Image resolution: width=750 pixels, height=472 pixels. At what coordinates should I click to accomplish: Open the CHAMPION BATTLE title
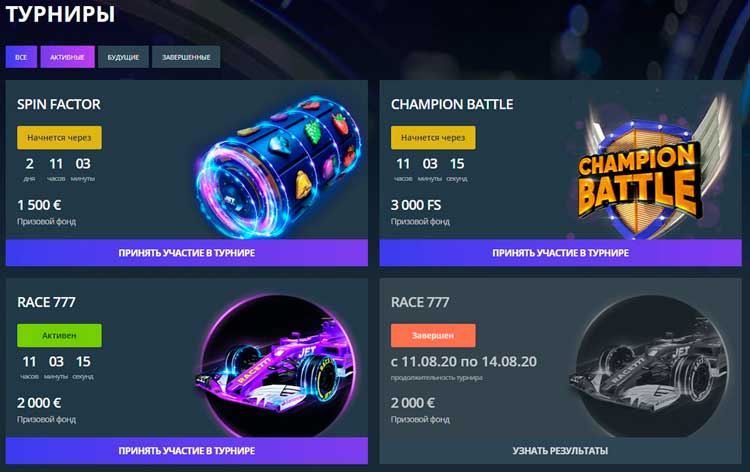[x=452, y=104]
